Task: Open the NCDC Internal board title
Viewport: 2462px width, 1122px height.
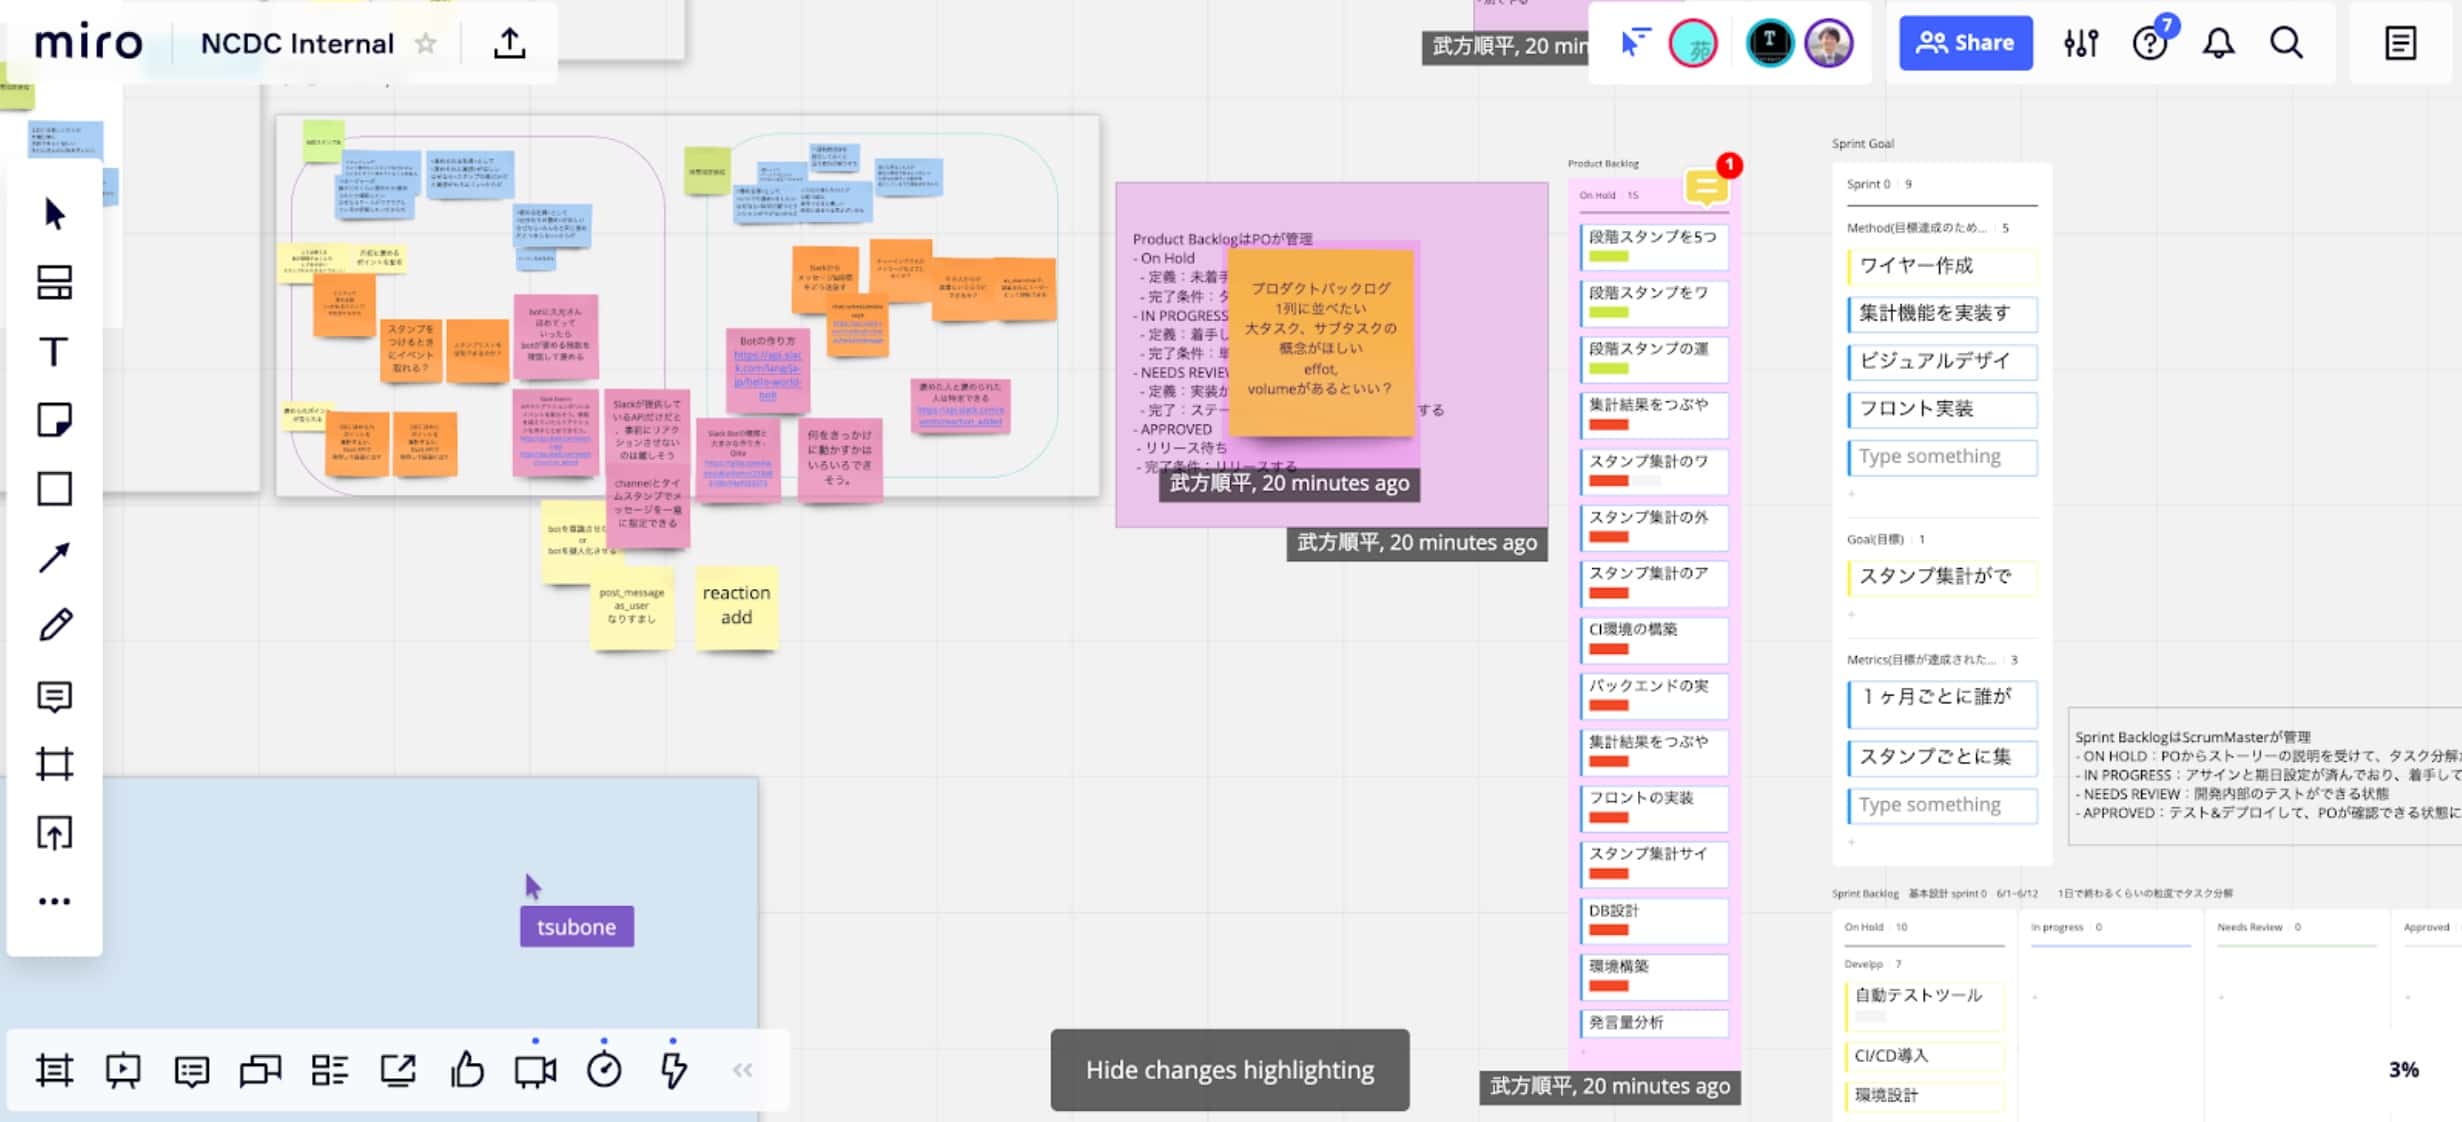Action: coord(297,44)
